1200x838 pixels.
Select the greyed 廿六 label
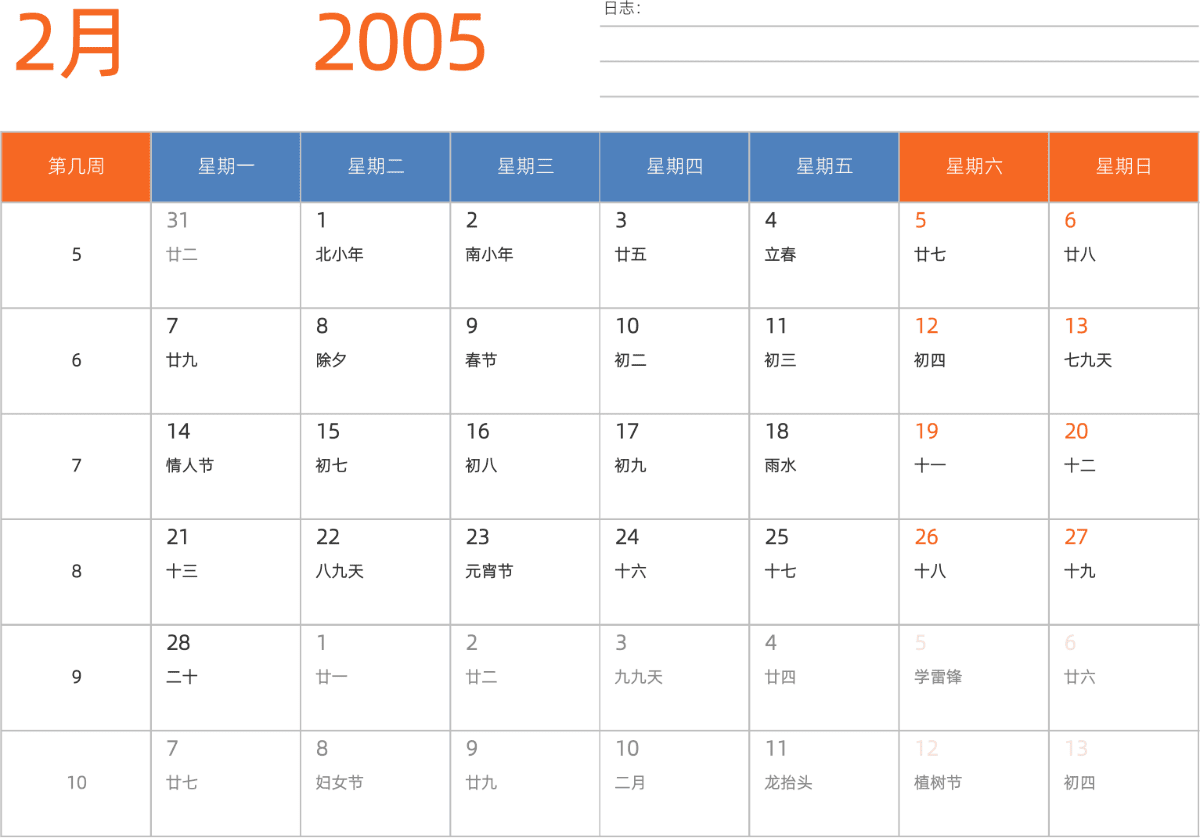point(1080,678)
